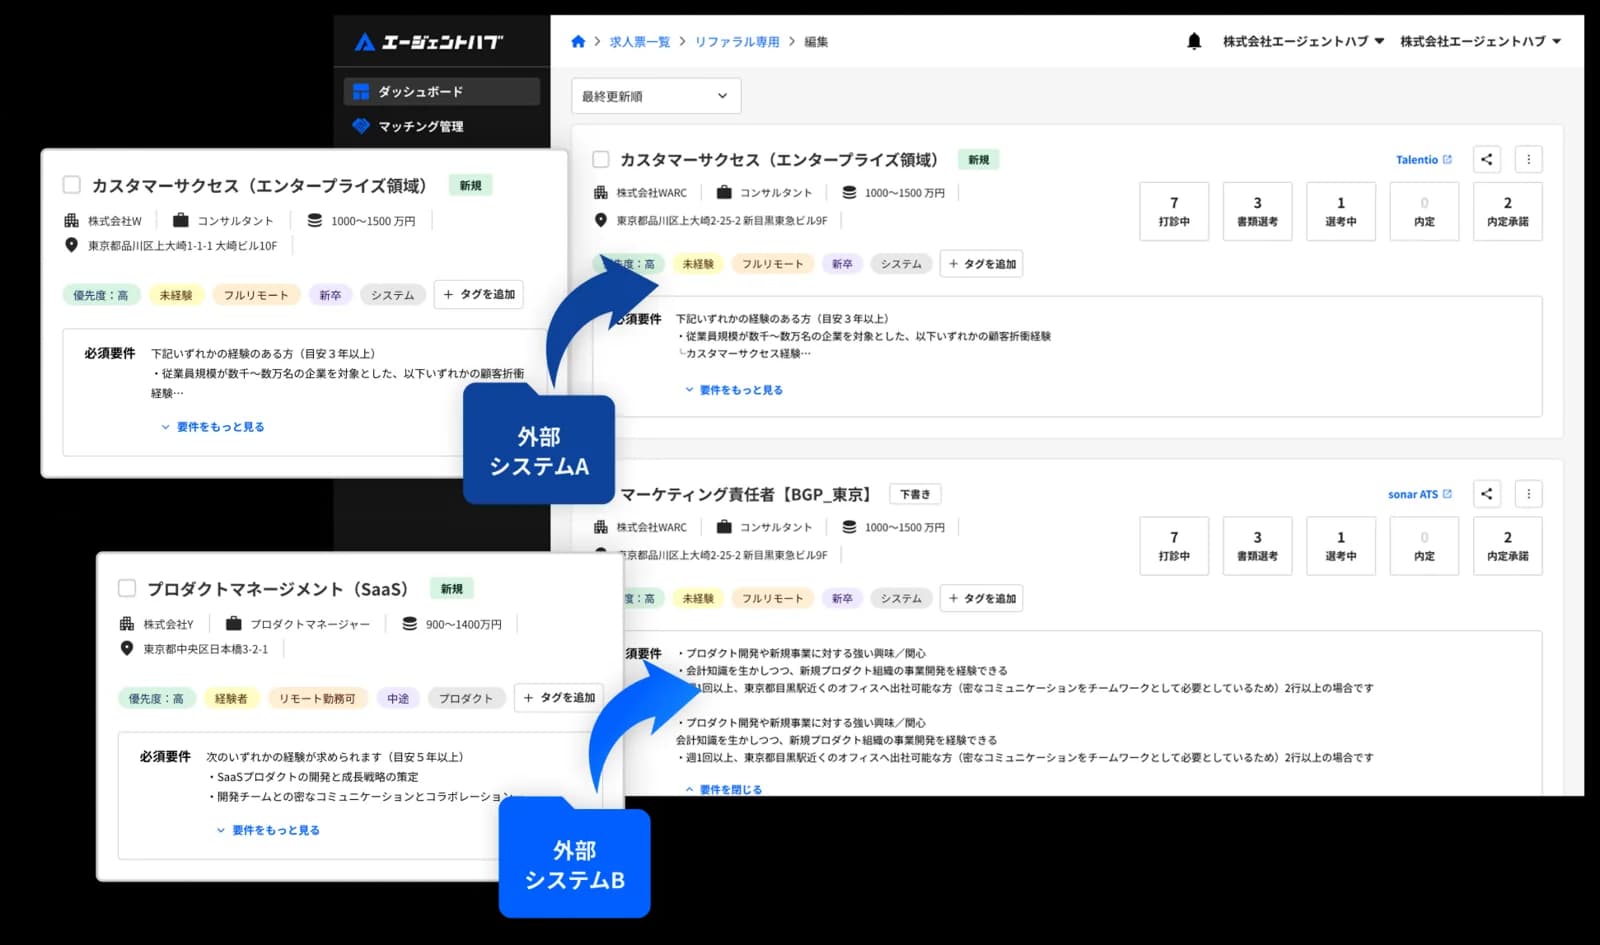The height and width of the screenshot is (945, 1600).
Task: Click リモート勤務可 tag
Action: pos(317,698)
